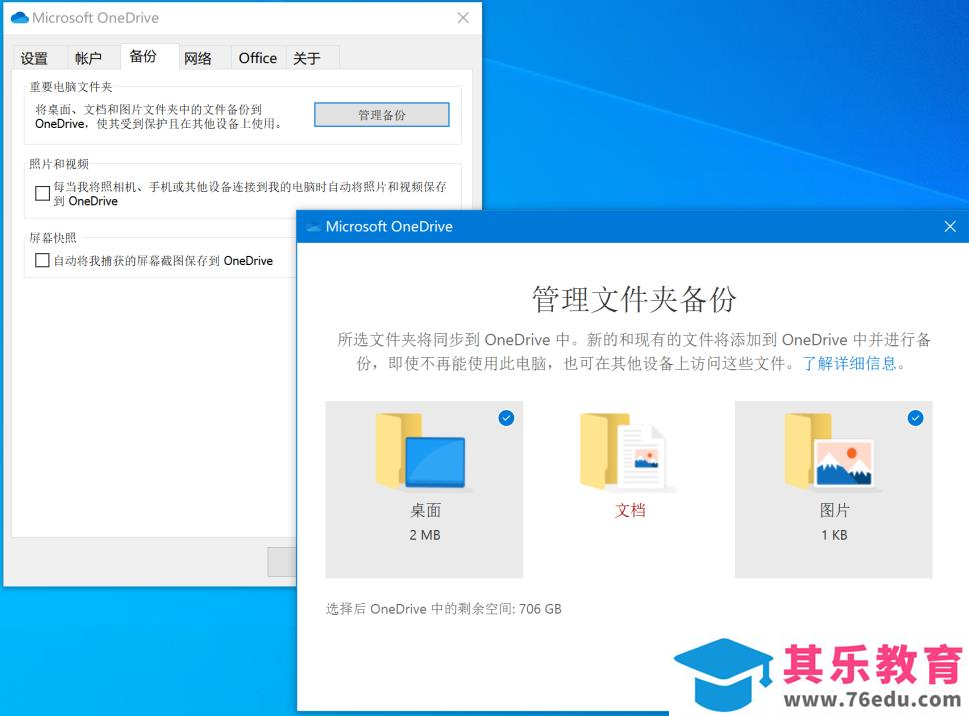Viewport: 969px width, 716px height.
Task: Click the OneDrive cloud icon in settings title
Action: point(20,18)
